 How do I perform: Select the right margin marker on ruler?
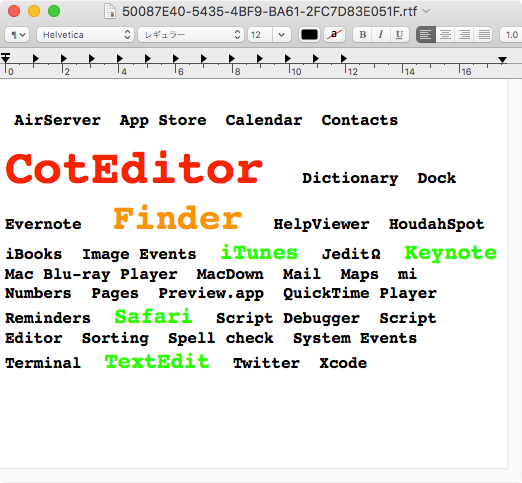tap(502, 60)
